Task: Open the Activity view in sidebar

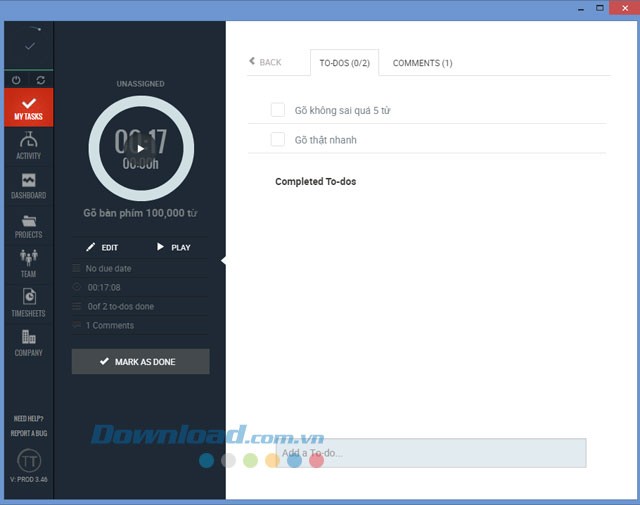Action: pyautogui.click(x=28, y=146)
